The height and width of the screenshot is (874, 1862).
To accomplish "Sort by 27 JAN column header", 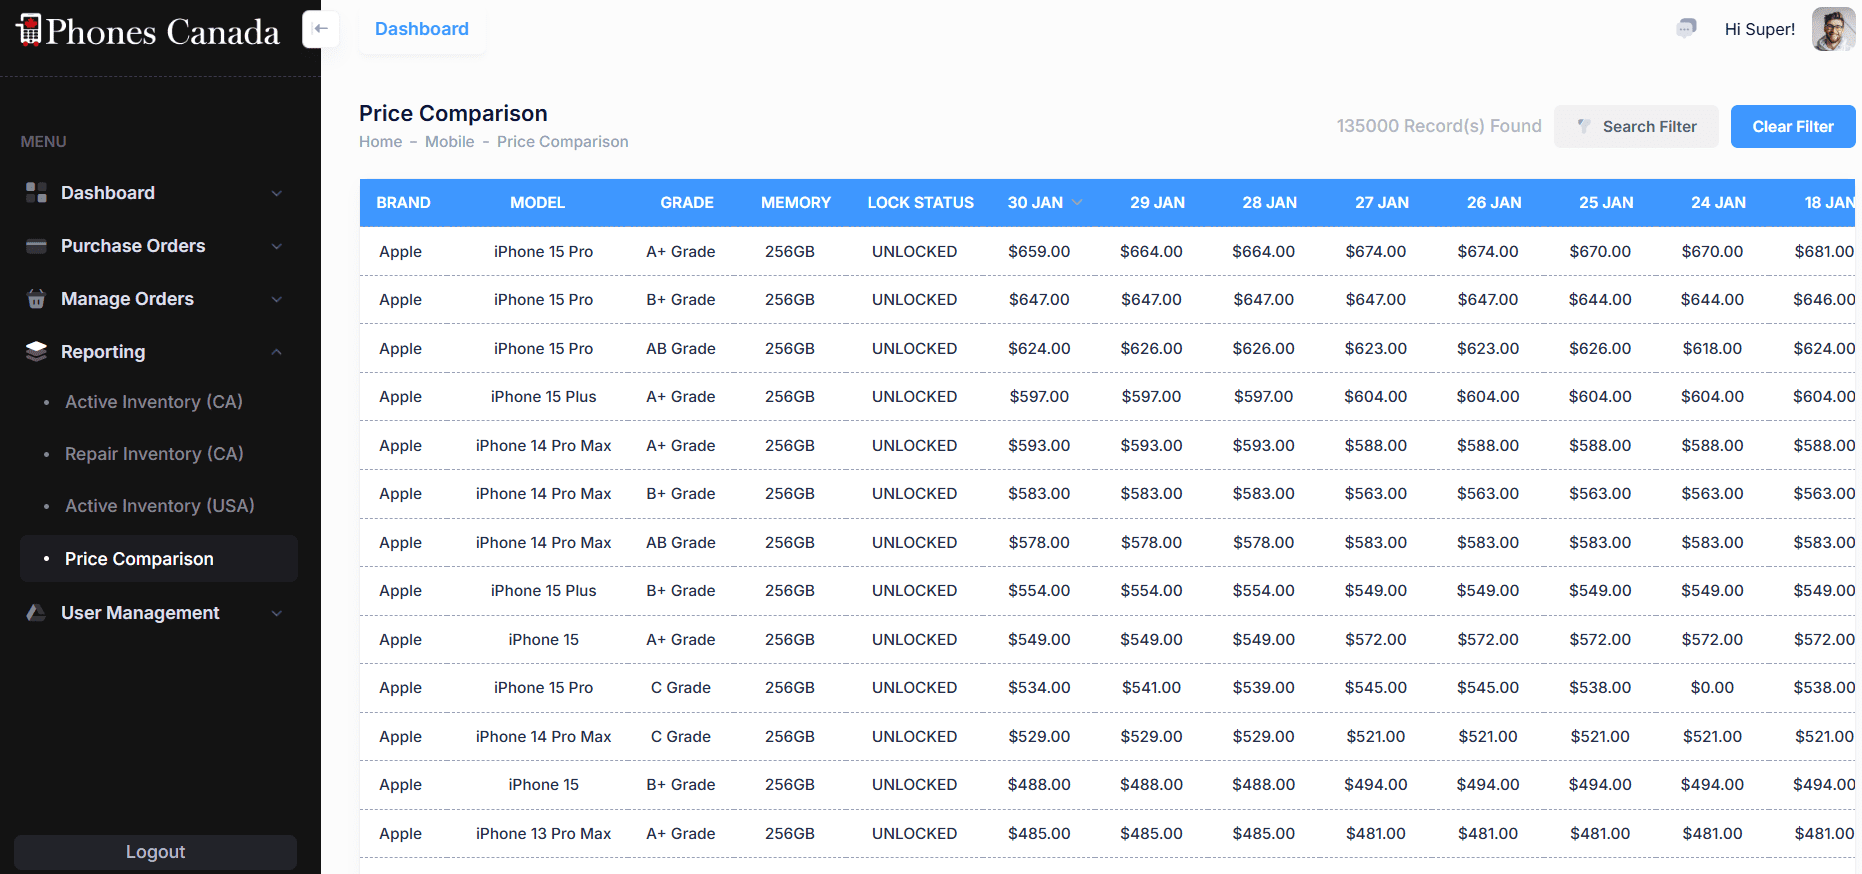I will click(1382, 202).
